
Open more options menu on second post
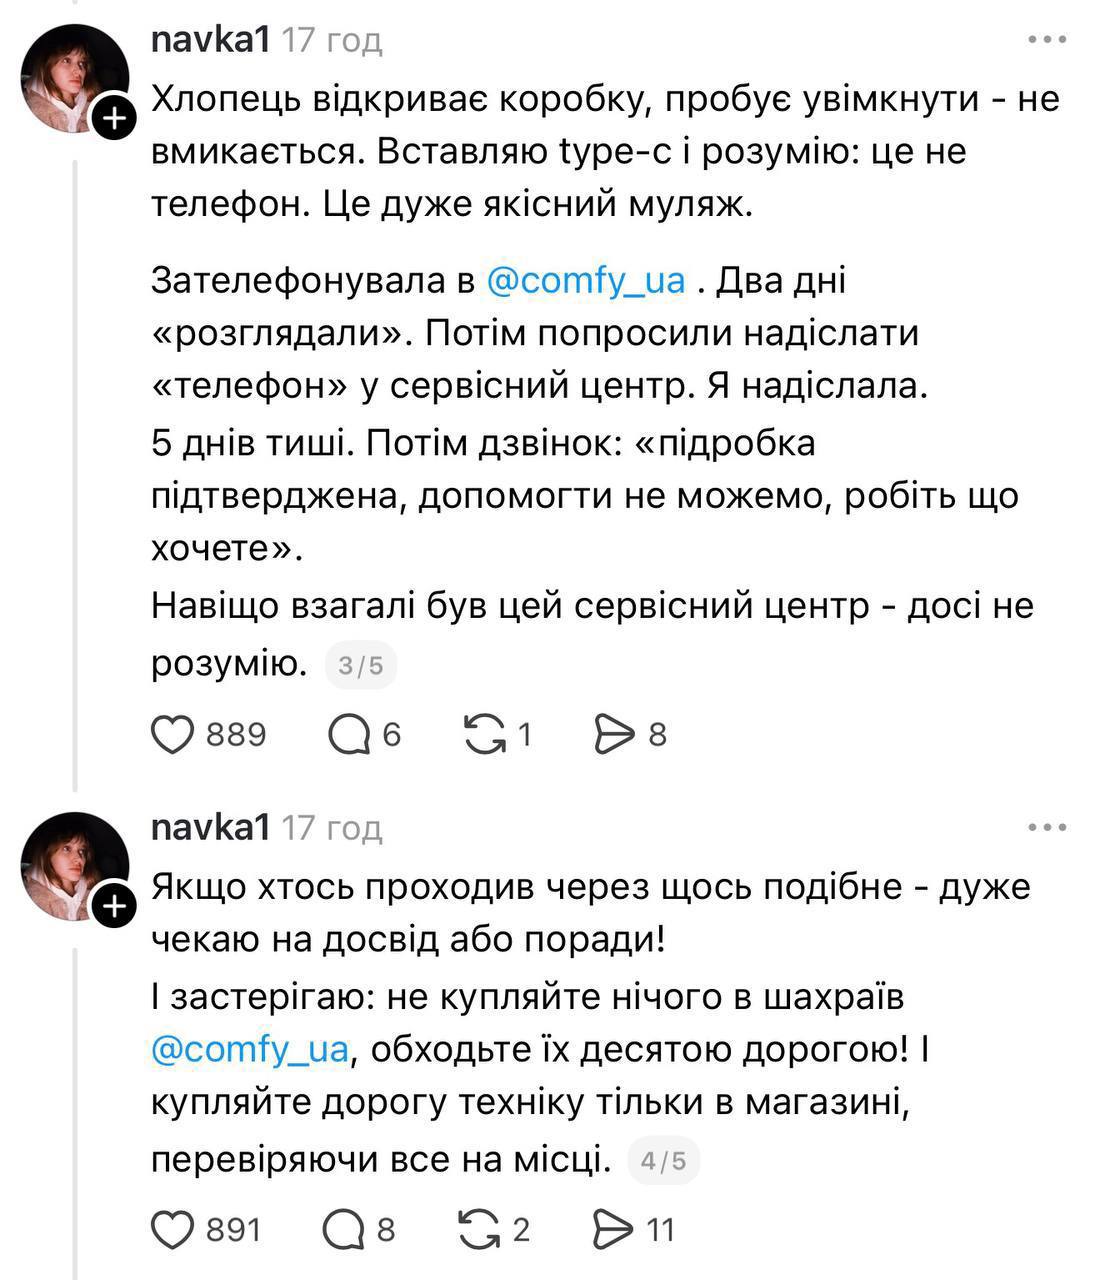tap(1047, 828)
